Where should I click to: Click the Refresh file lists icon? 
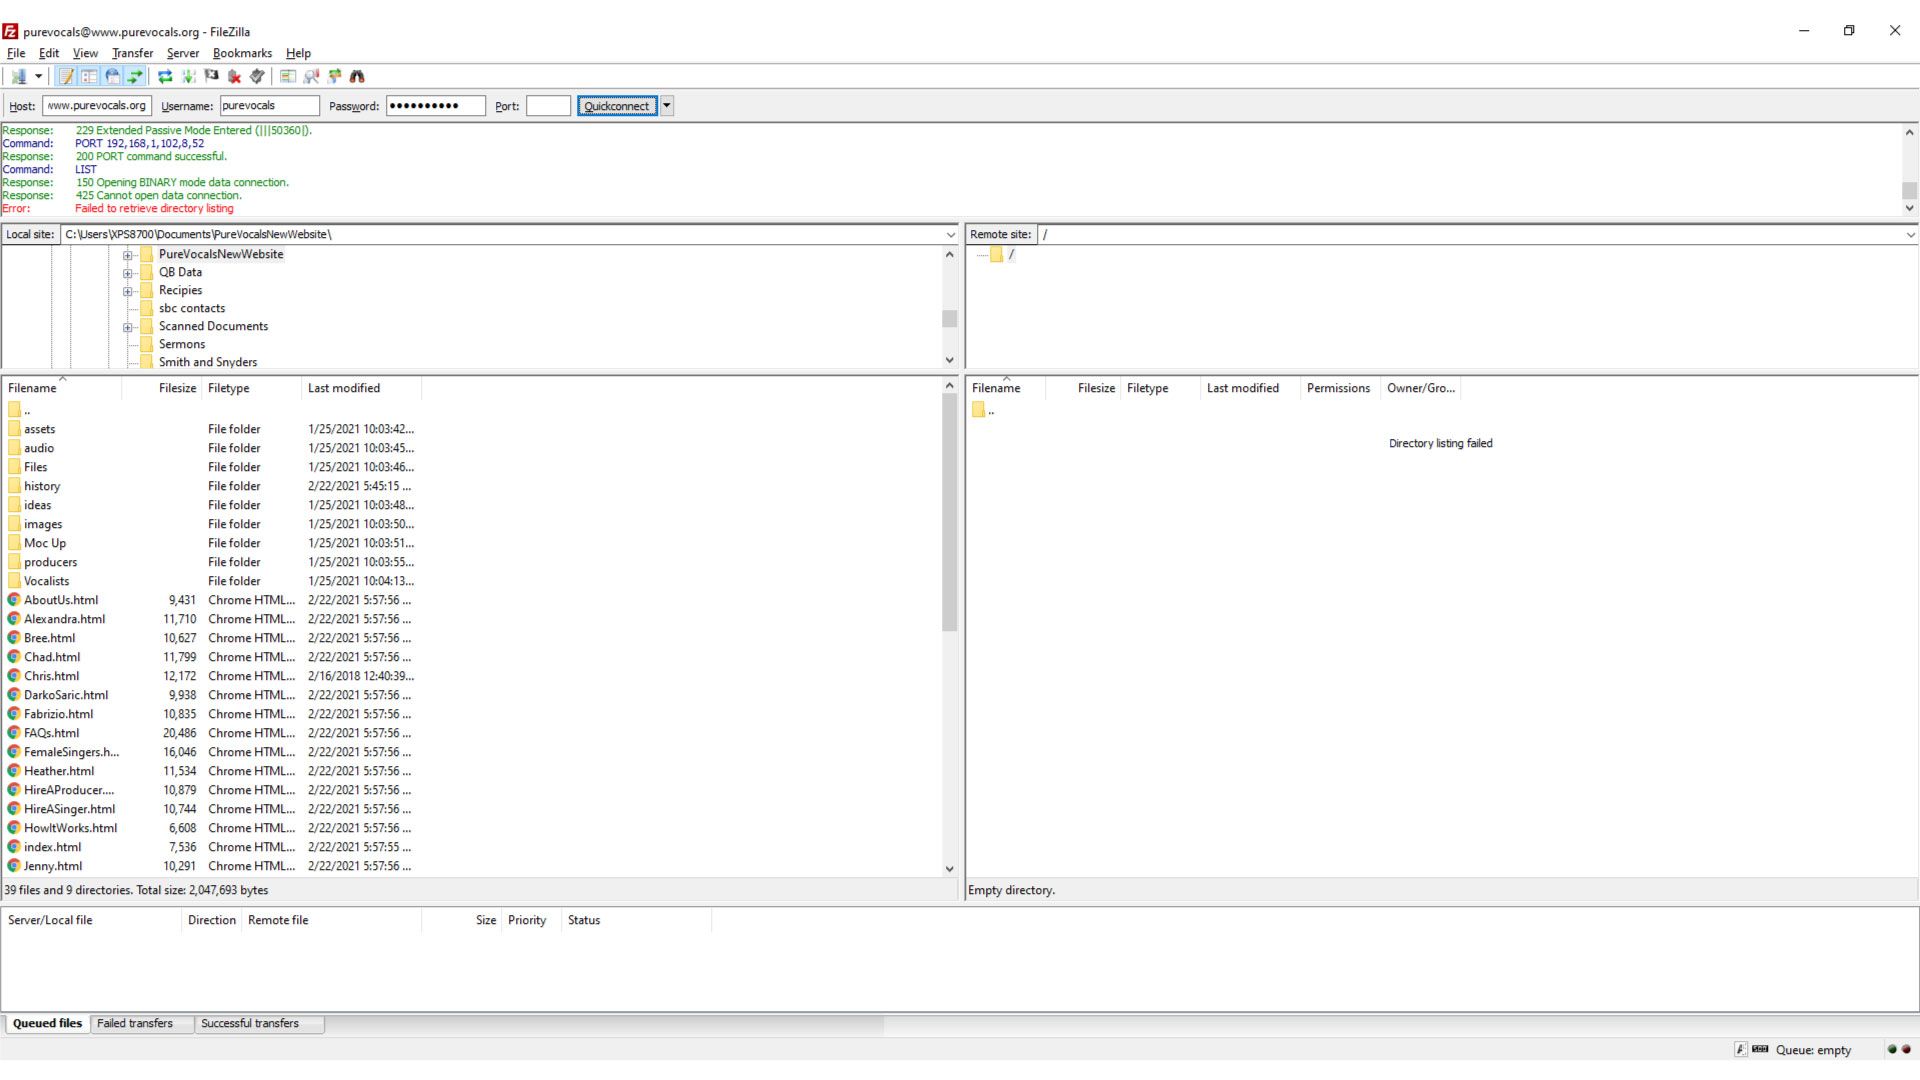point(165,76)
